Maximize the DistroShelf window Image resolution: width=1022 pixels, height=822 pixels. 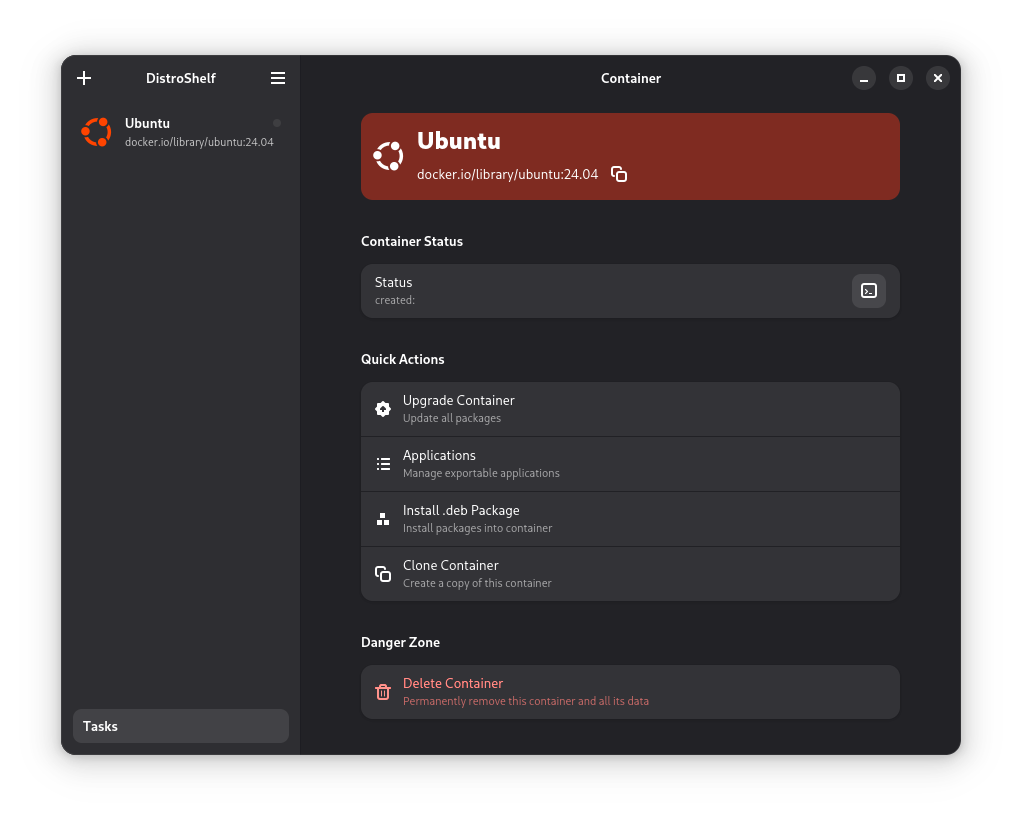click(x=901, y=78)
